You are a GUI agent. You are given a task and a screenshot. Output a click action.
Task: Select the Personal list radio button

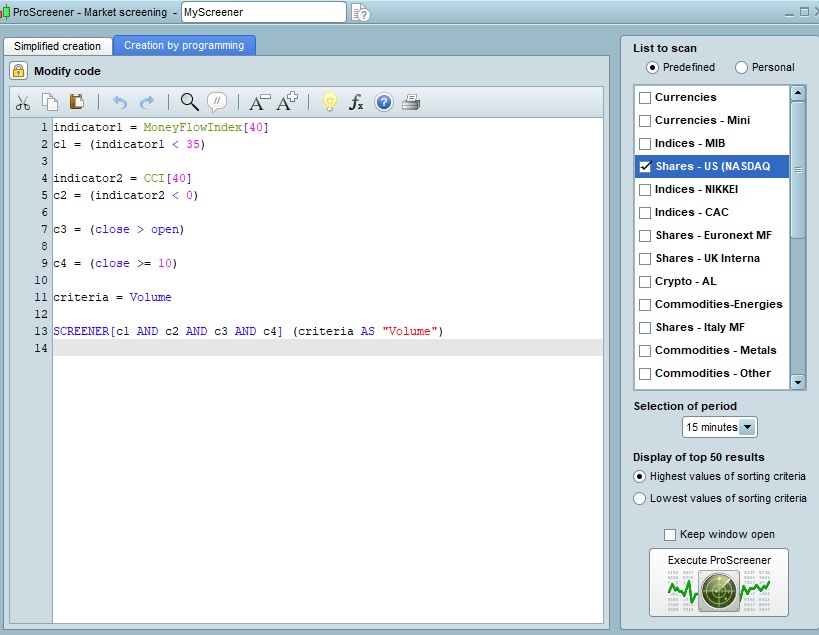click(741, 67)
